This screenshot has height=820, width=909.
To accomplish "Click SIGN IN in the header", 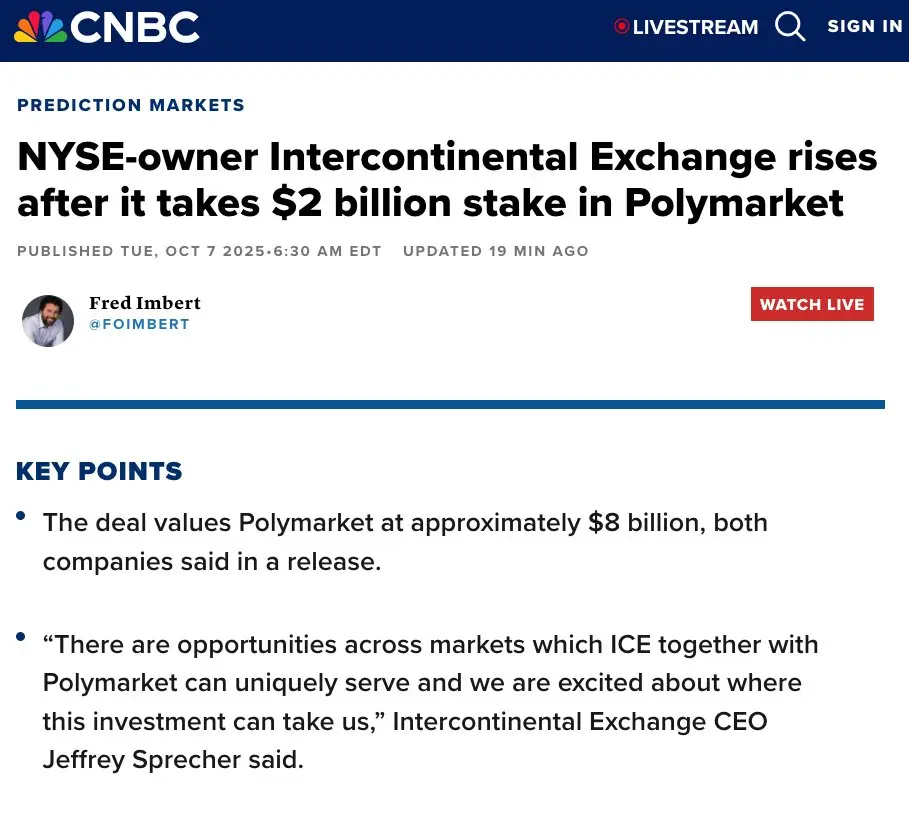I will (864, 27).
